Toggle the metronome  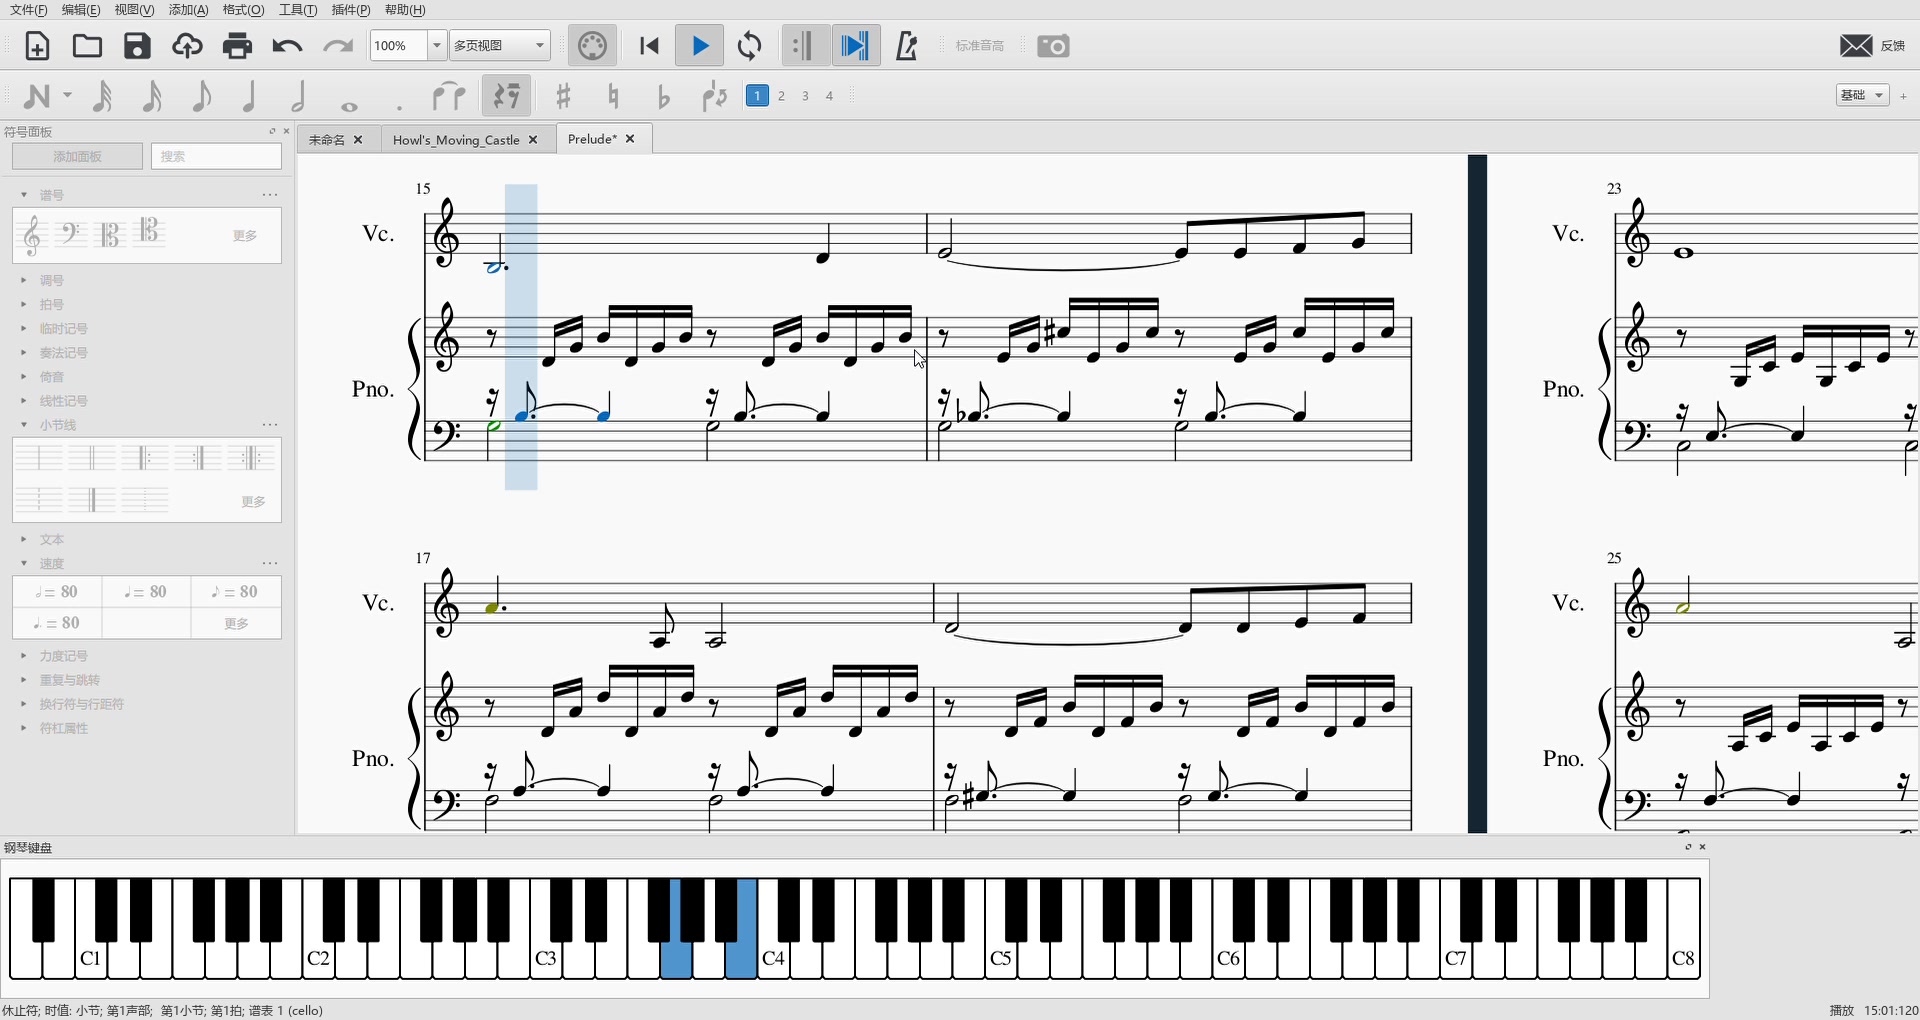point(907,46)
